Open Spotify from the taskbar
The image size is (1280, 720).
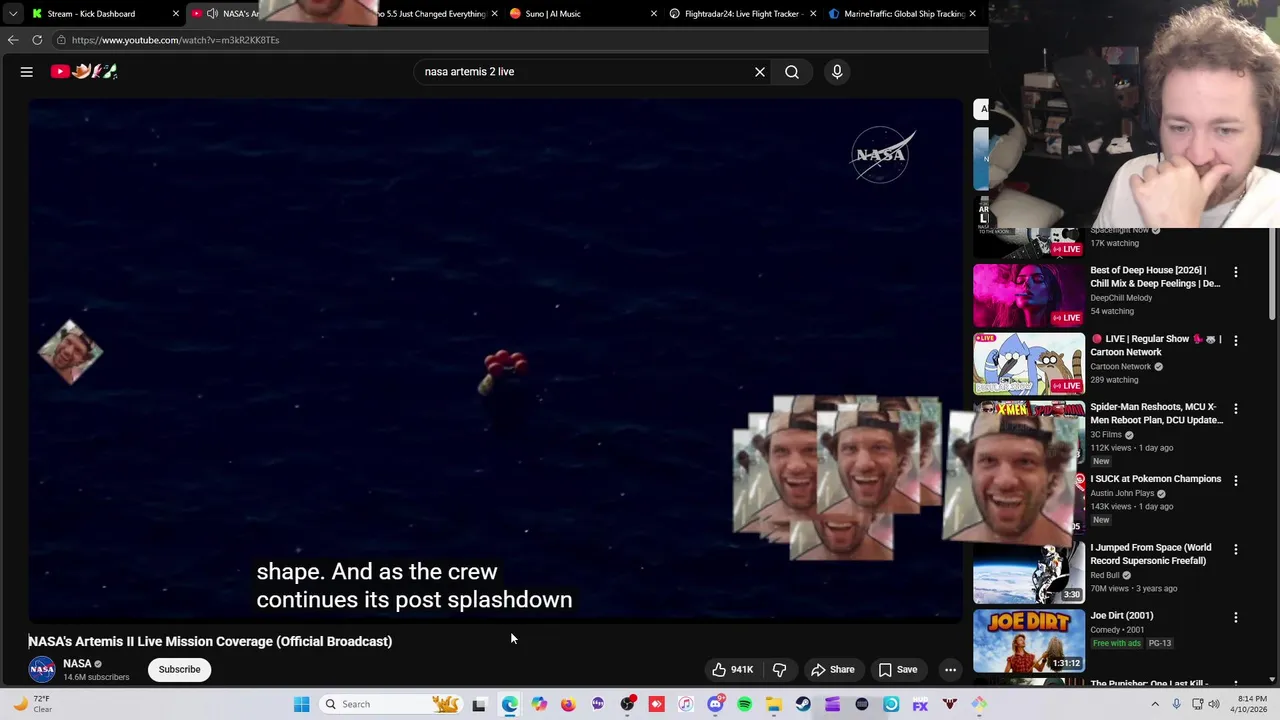744,704
